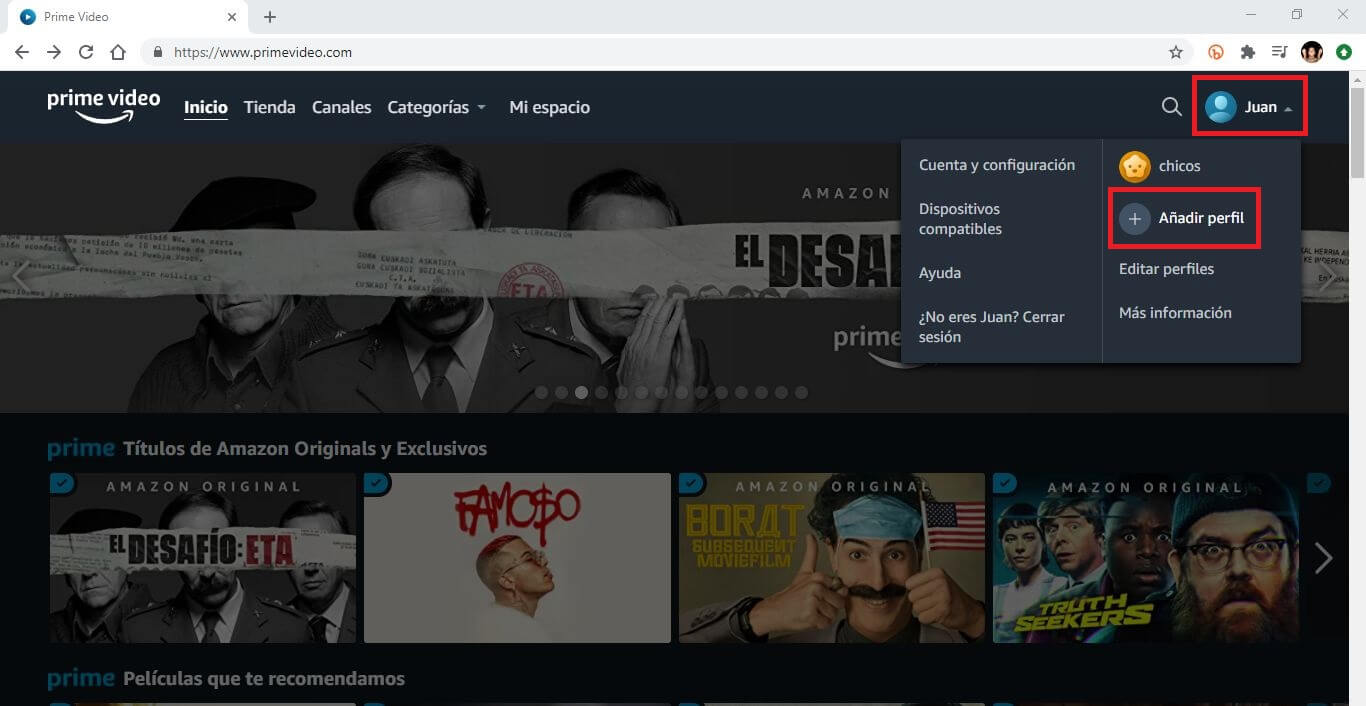
Task: Go back with browser back arrow
Action: coord(22,52)
